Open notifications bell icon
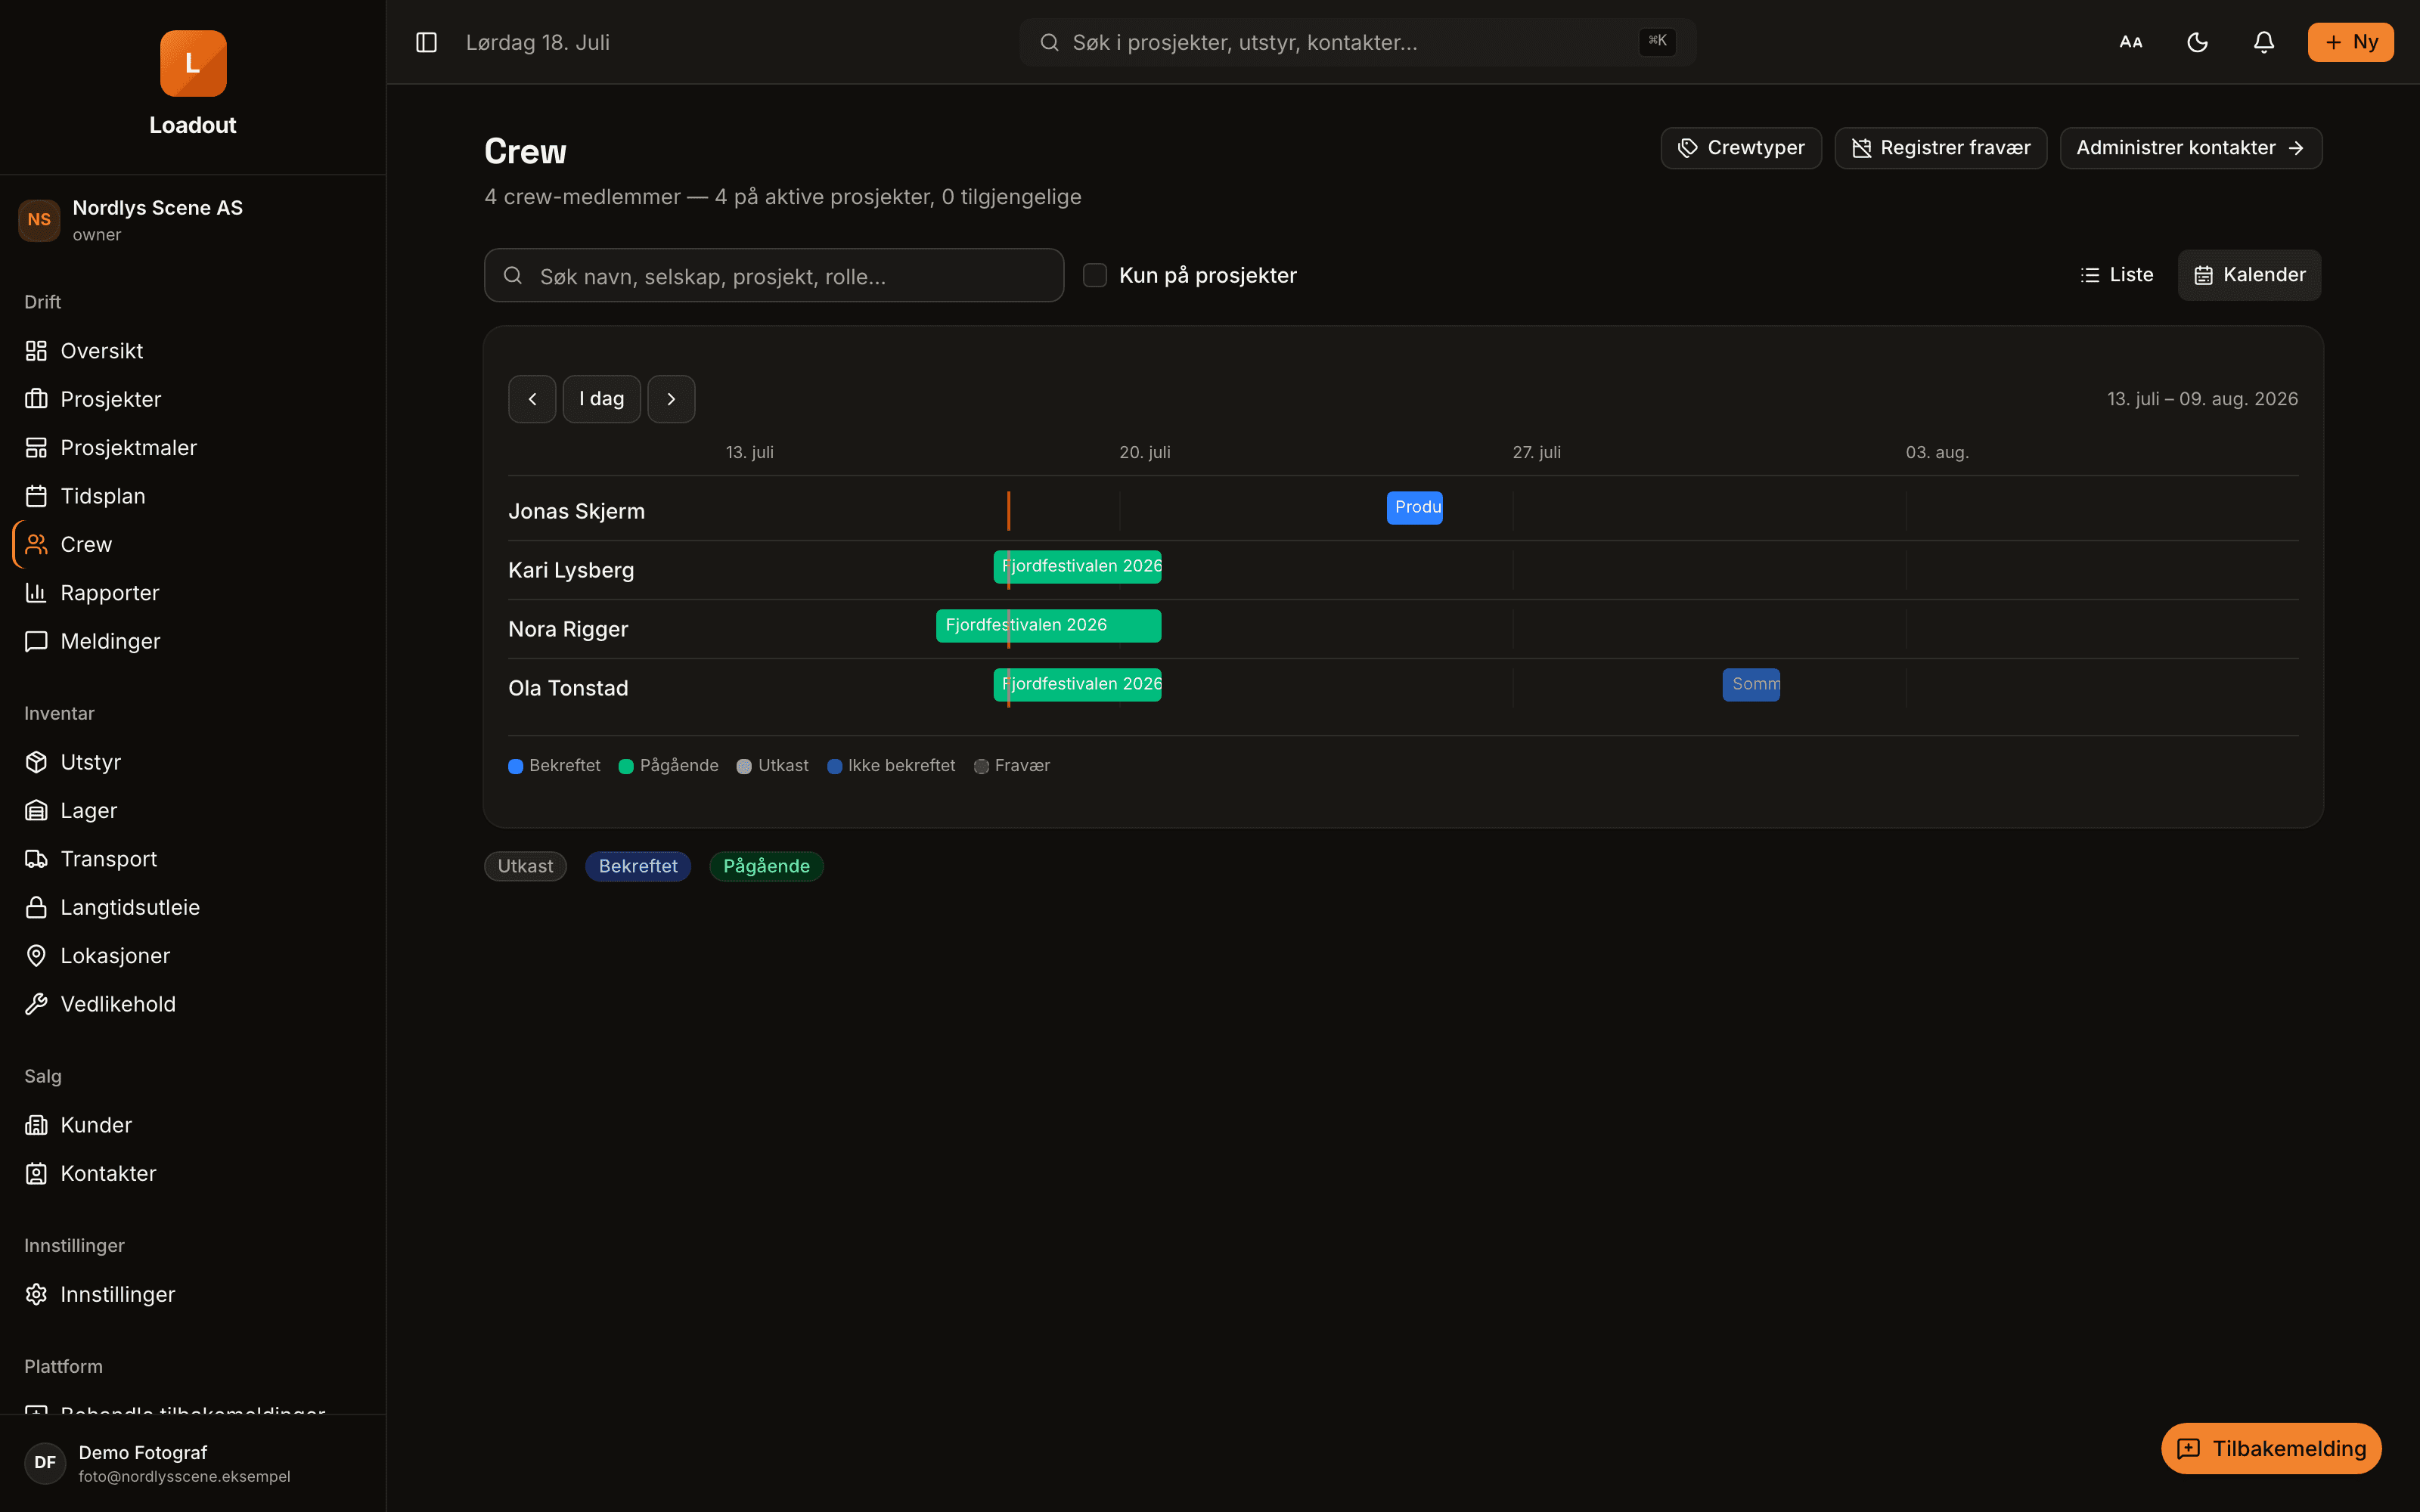The image size is (2420, 1512). click(2264, 42)
